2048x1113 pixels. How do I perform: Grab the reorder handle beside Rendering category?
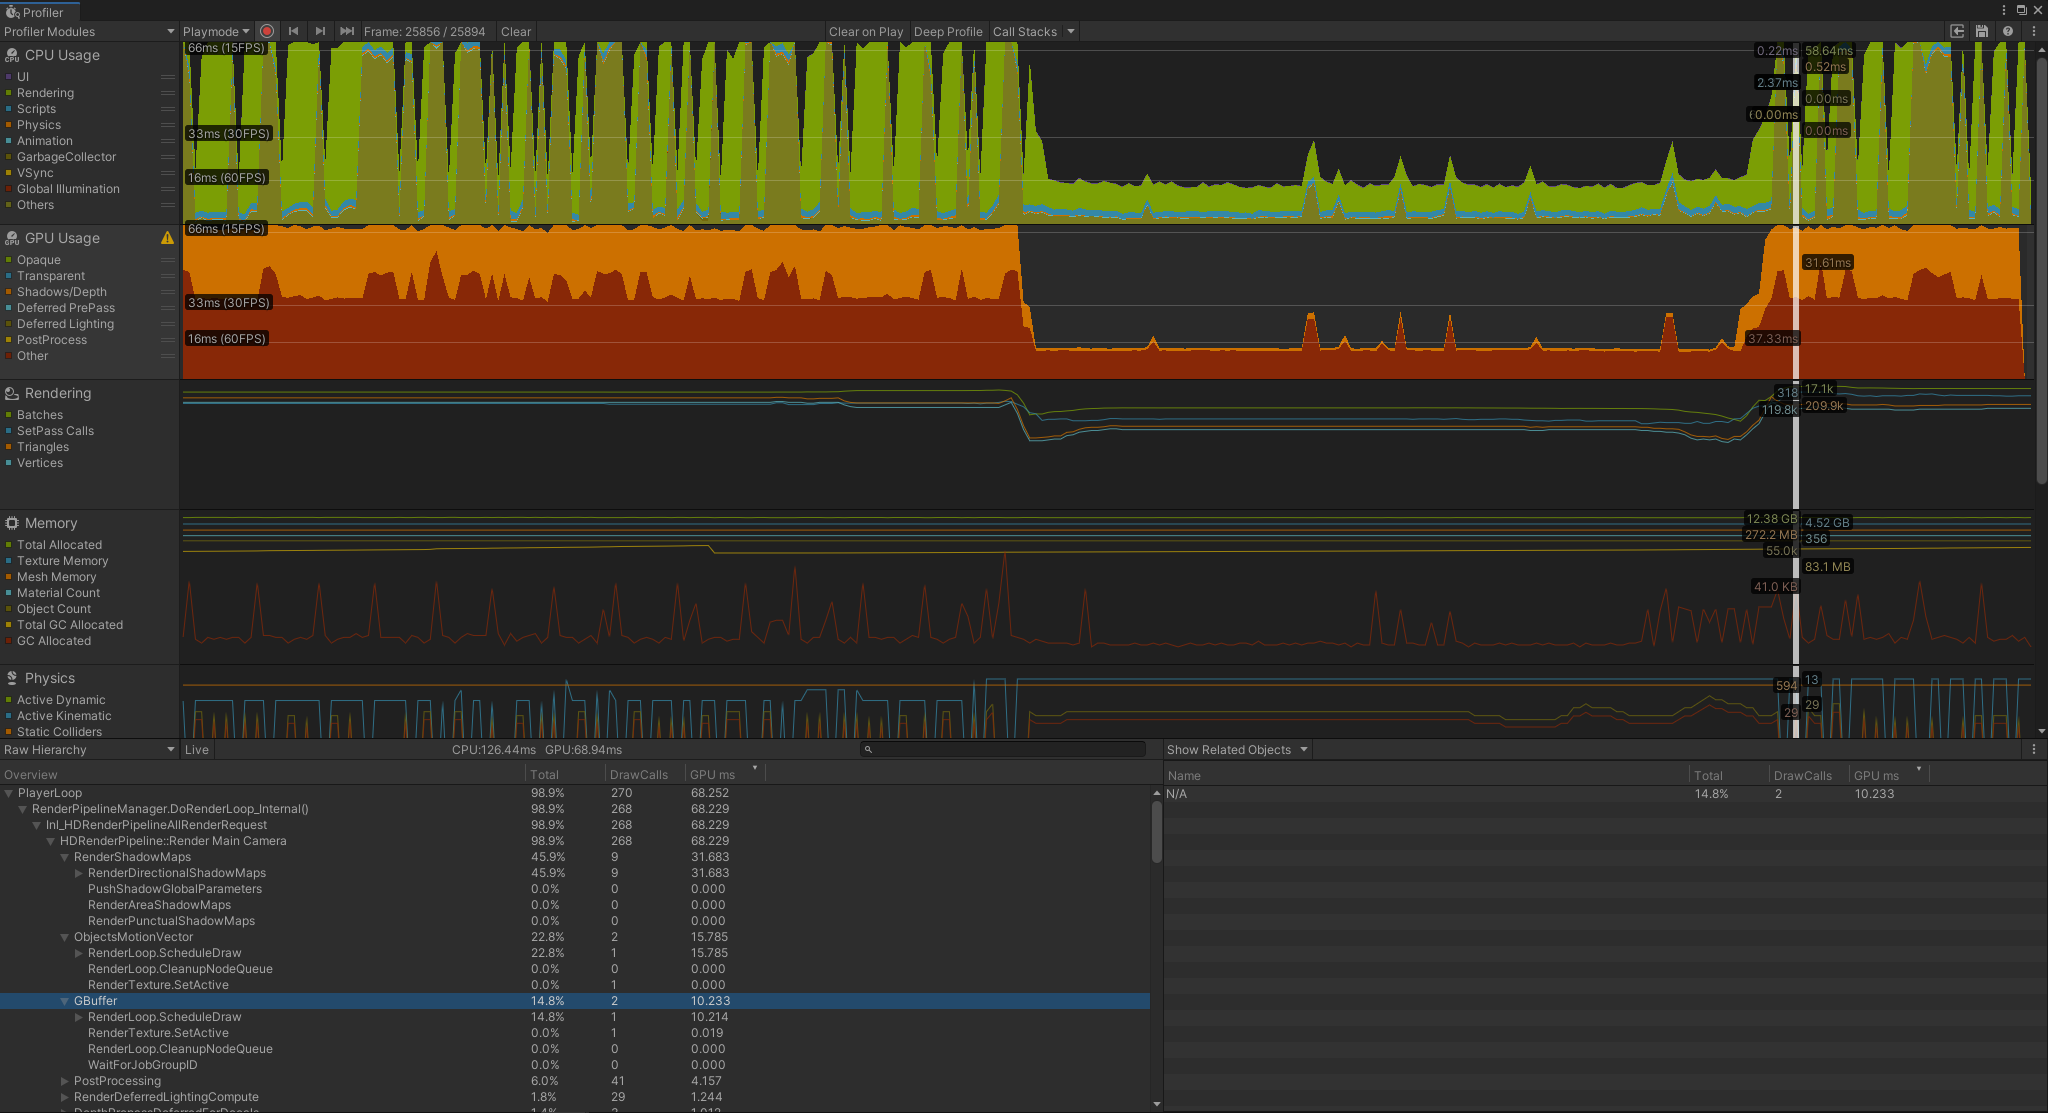coord(167,93)
